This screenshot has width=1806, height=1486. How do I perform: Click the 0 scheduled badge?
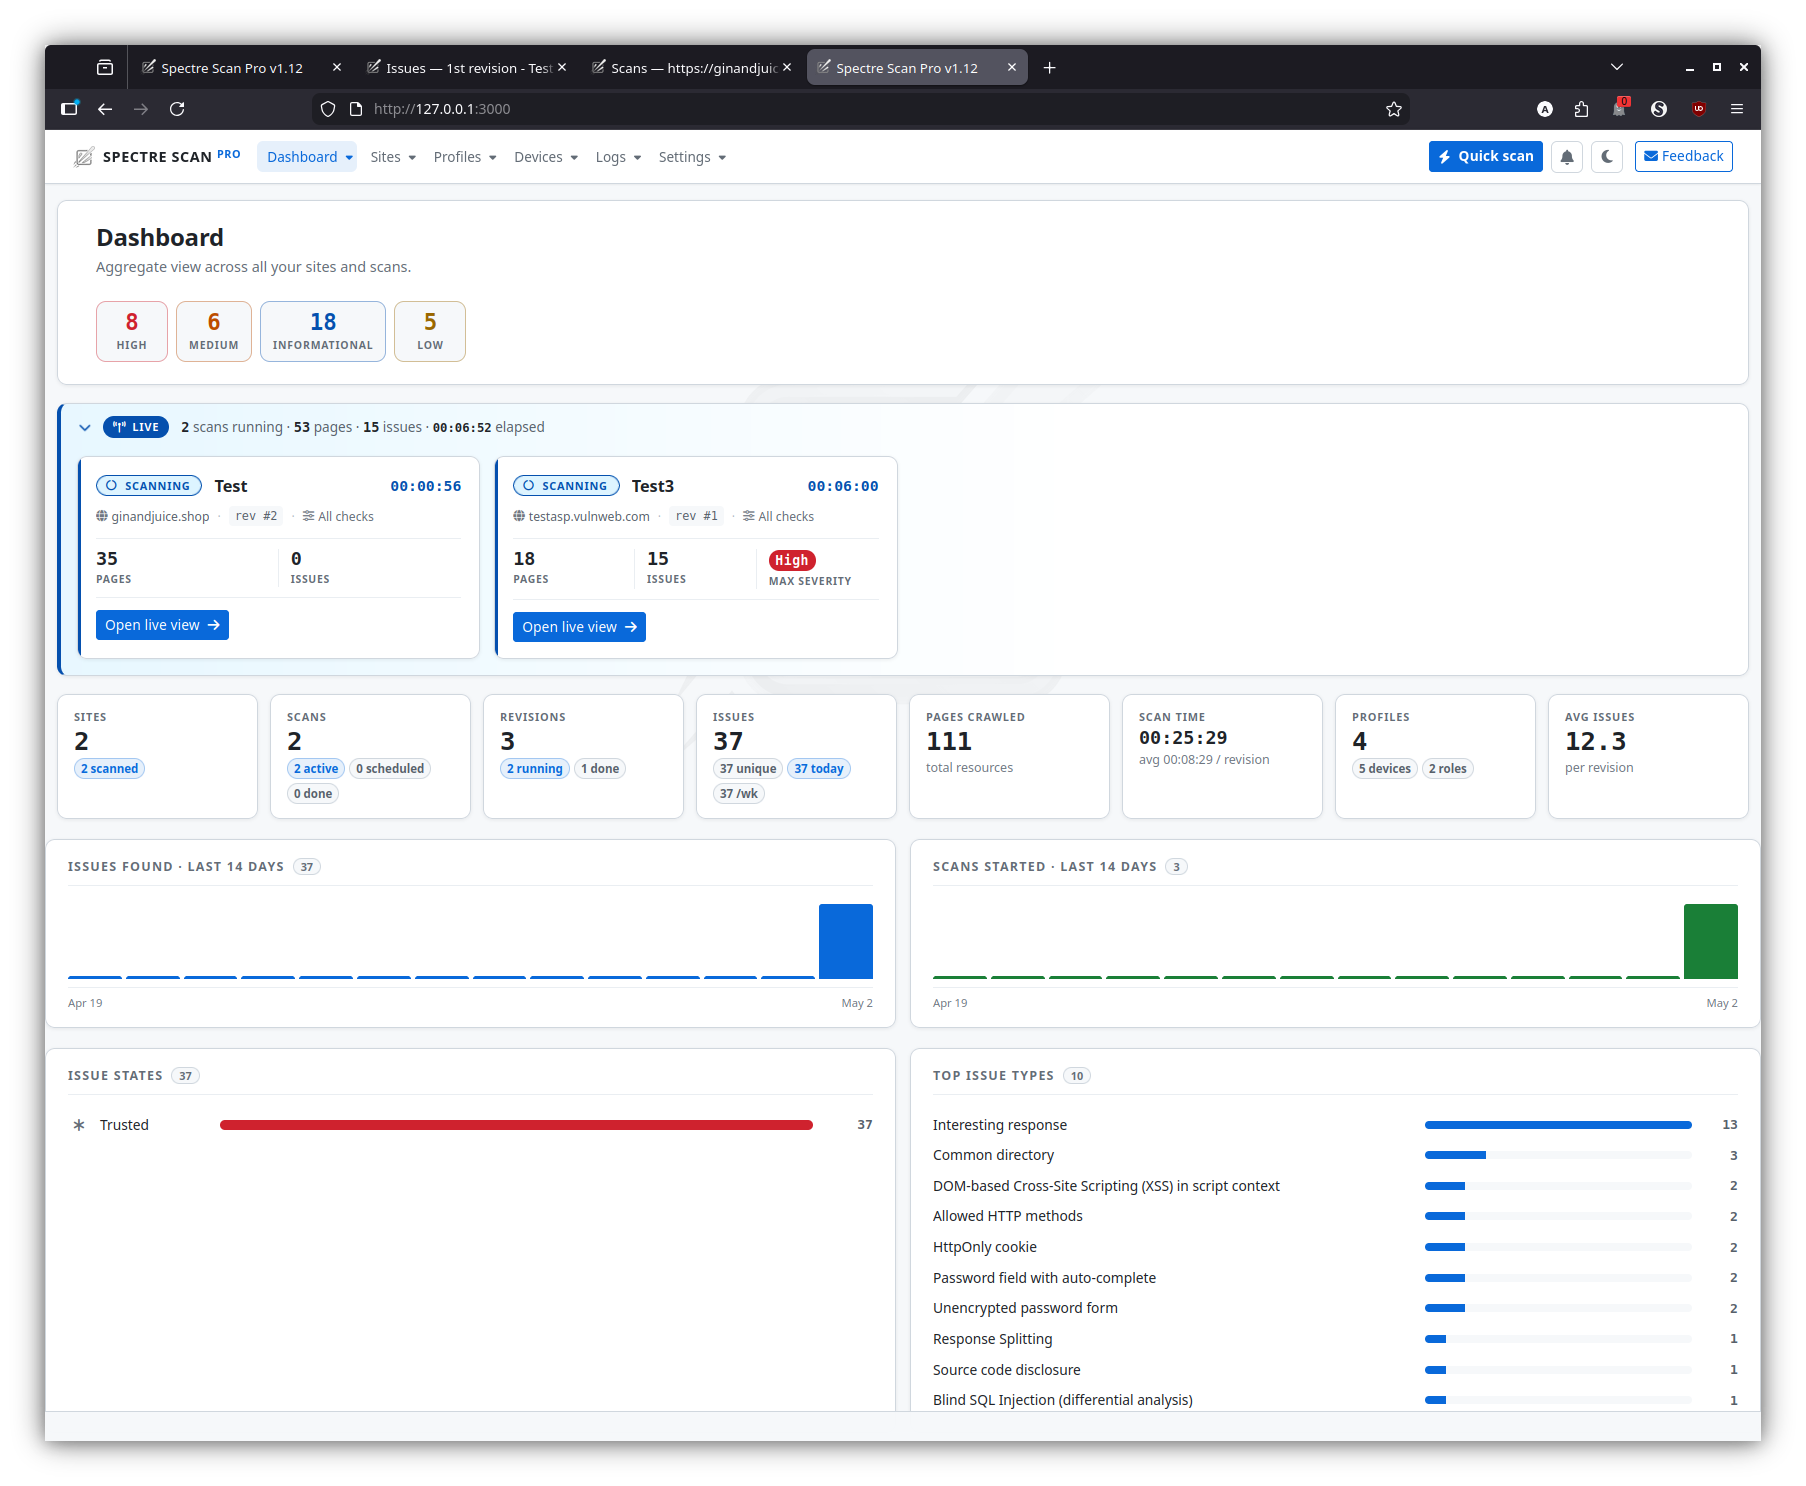390,769
